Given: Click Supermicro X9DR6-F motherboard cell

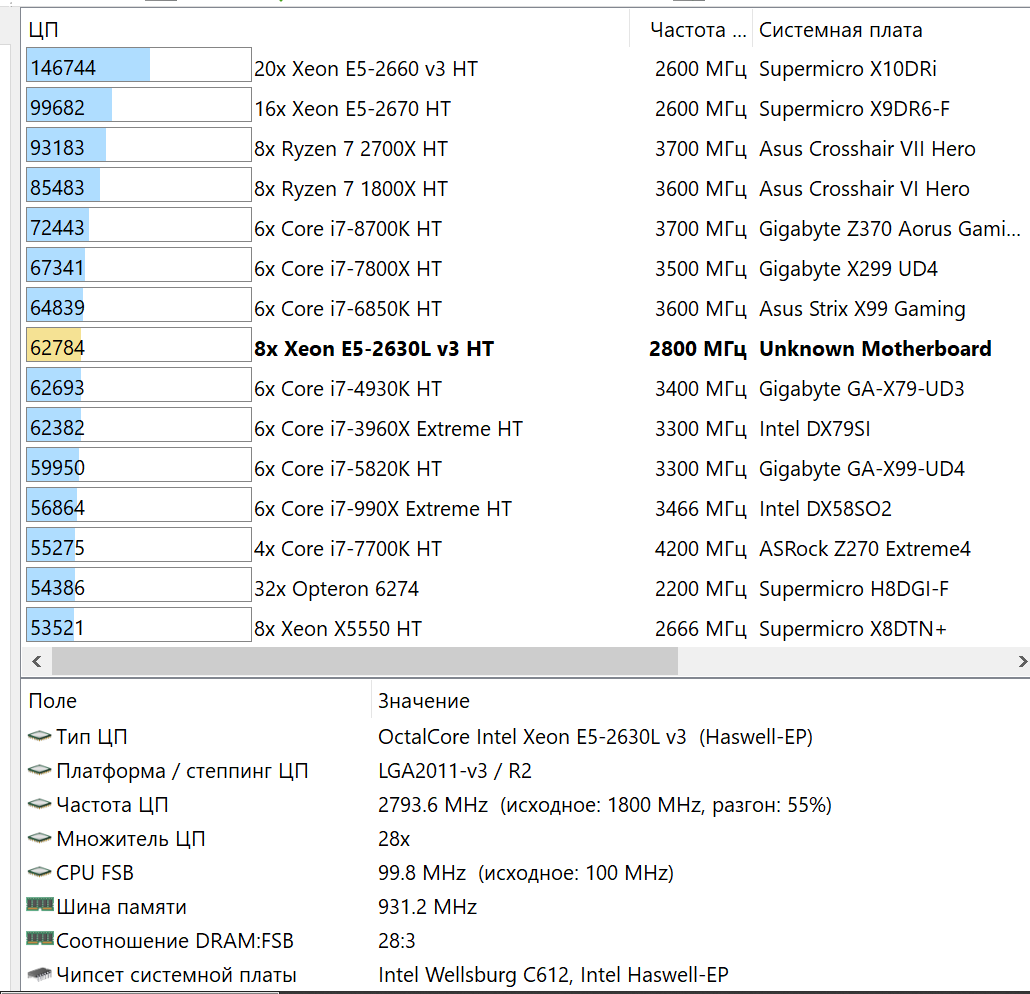Looking at the screenshot, I should pyautogui.click(x=854, y=109).
